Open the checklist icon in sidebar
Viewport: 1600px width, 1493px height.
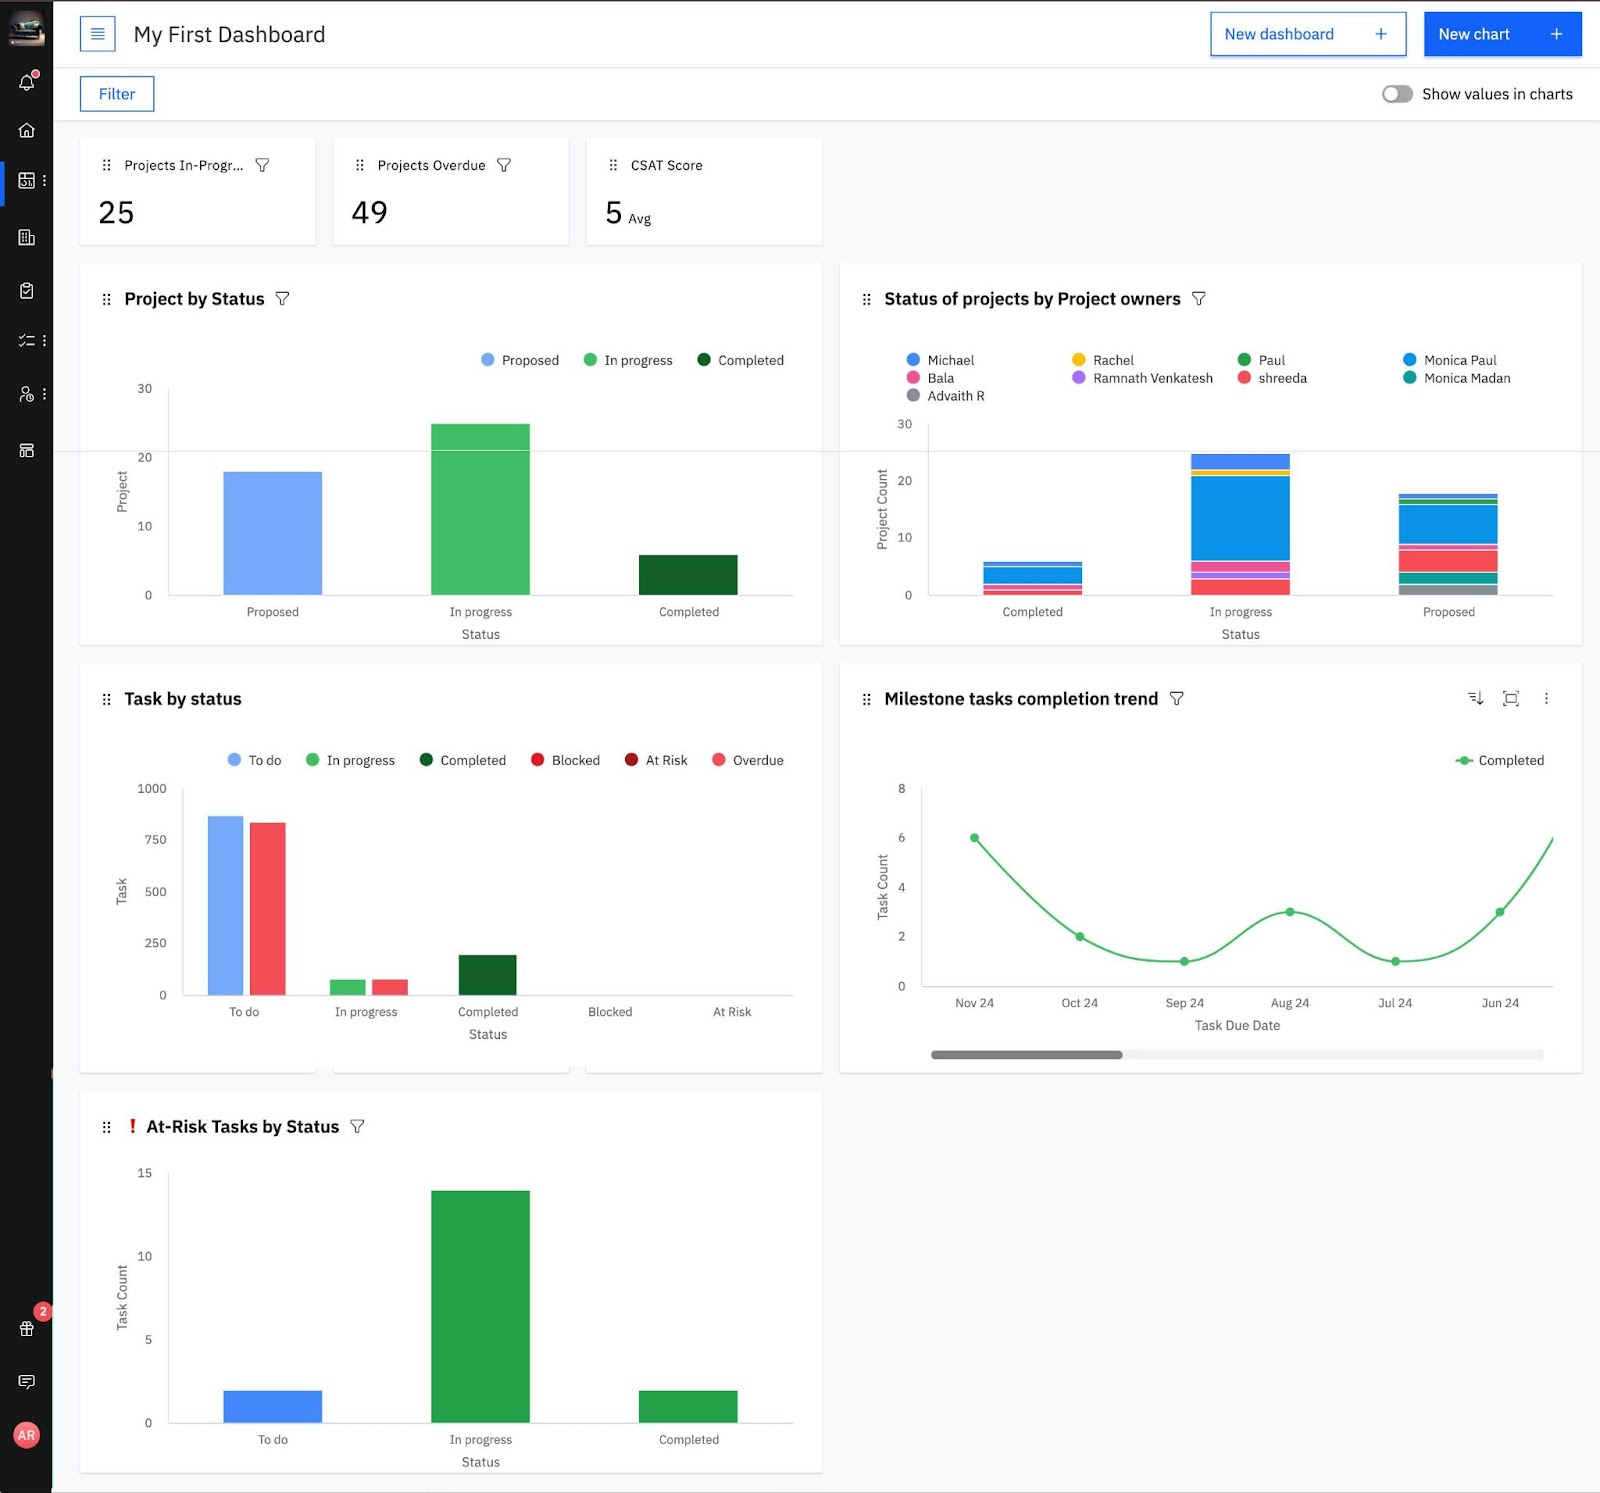(x=27, y=340)
